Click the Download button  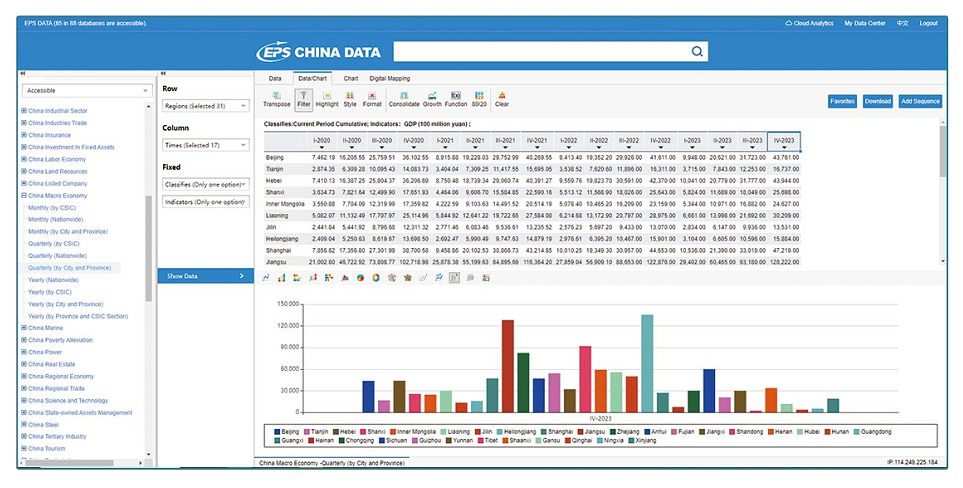(x=878, y=101)
